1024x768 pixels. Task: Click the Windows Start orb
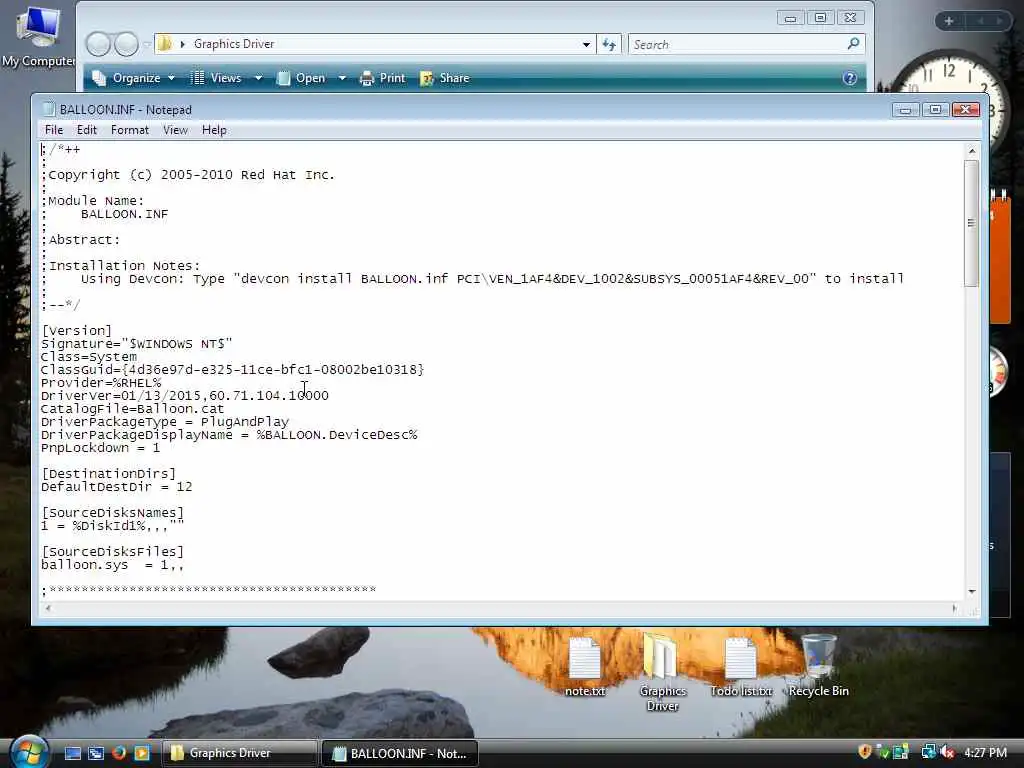pos(29,752)
